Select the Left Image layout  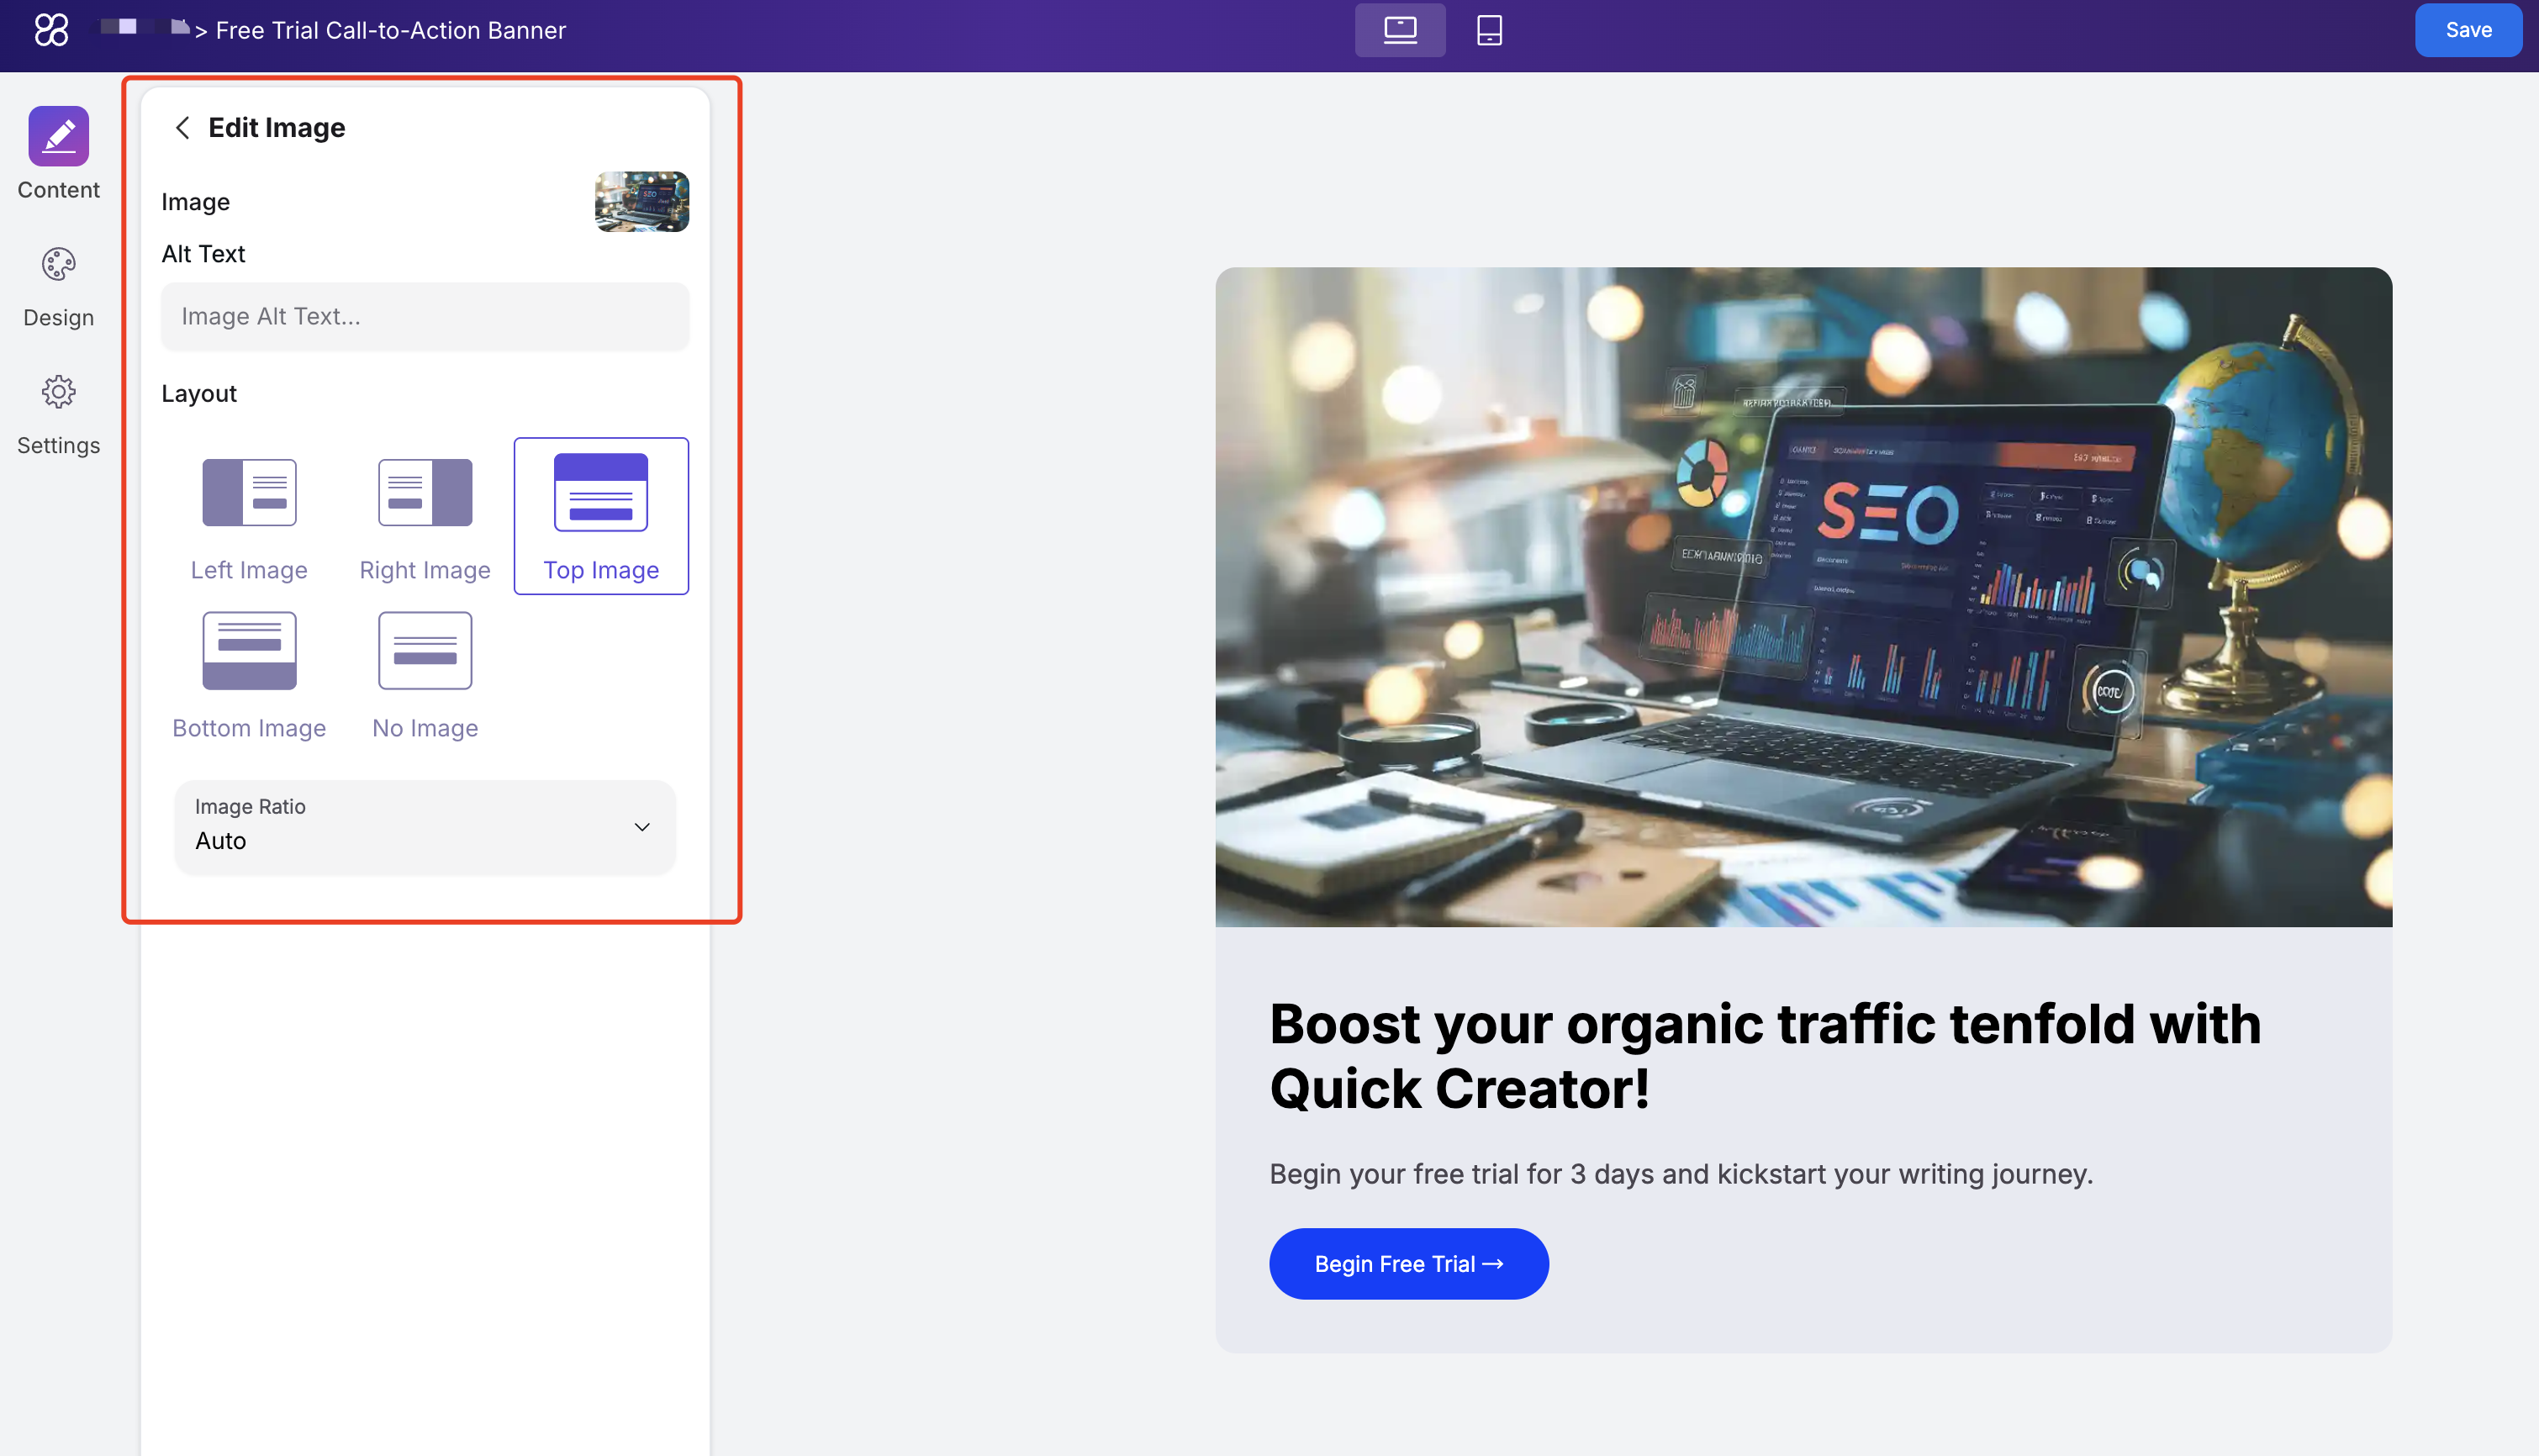[249, 516]
